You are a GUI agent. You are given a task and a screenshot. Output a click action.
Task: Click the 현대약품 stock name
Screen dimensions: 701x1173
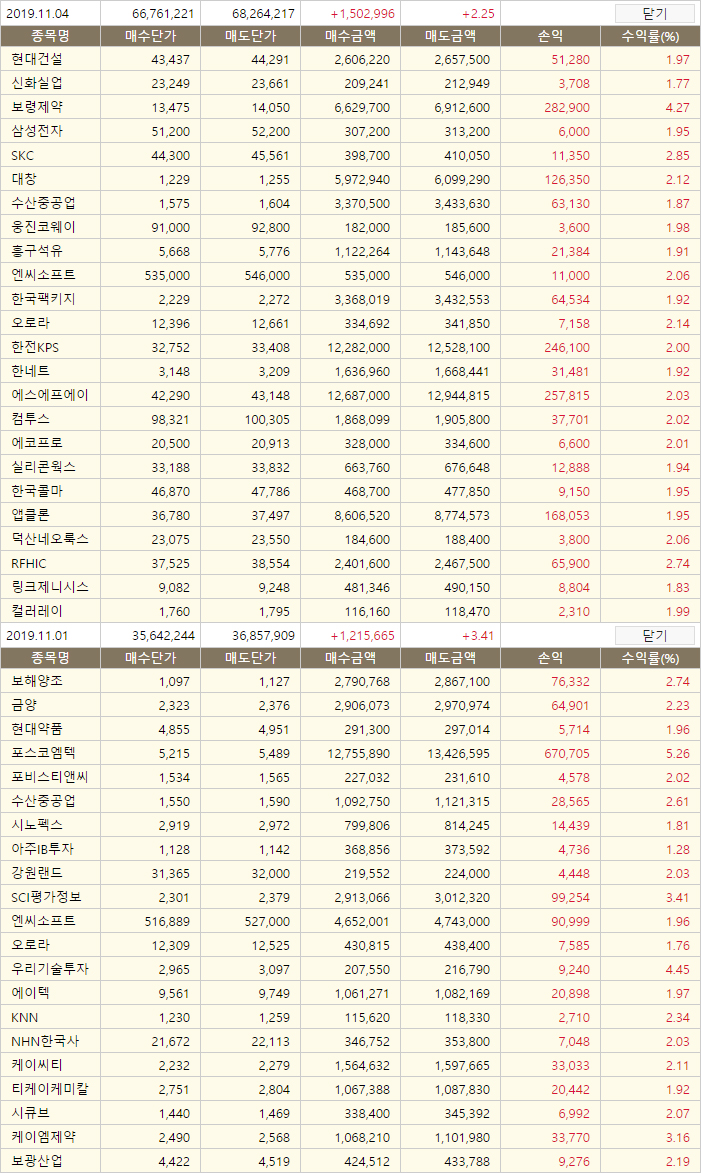37,729
